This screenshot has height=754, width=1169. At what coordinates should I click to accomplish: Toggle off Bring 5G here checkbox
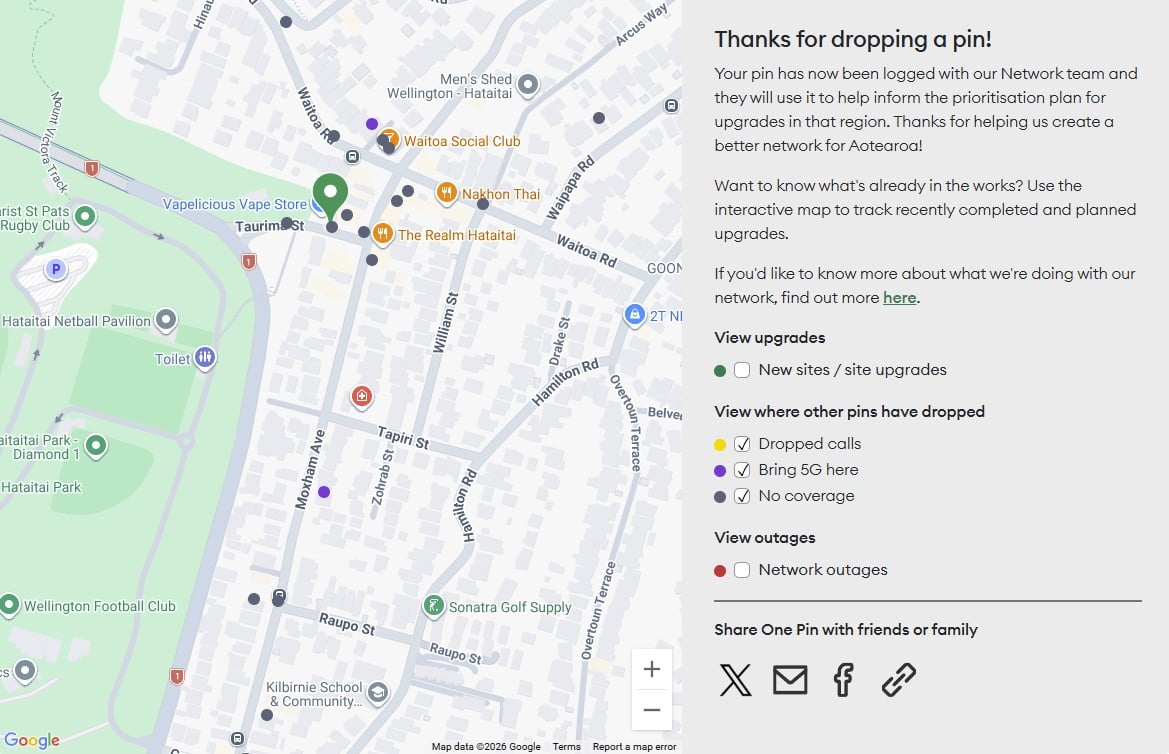click(742, 470)
